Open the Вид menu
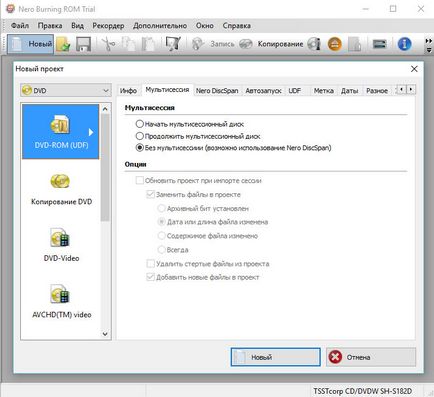The height and width of the screenshot is (397, 434). [x=77, y=26]
